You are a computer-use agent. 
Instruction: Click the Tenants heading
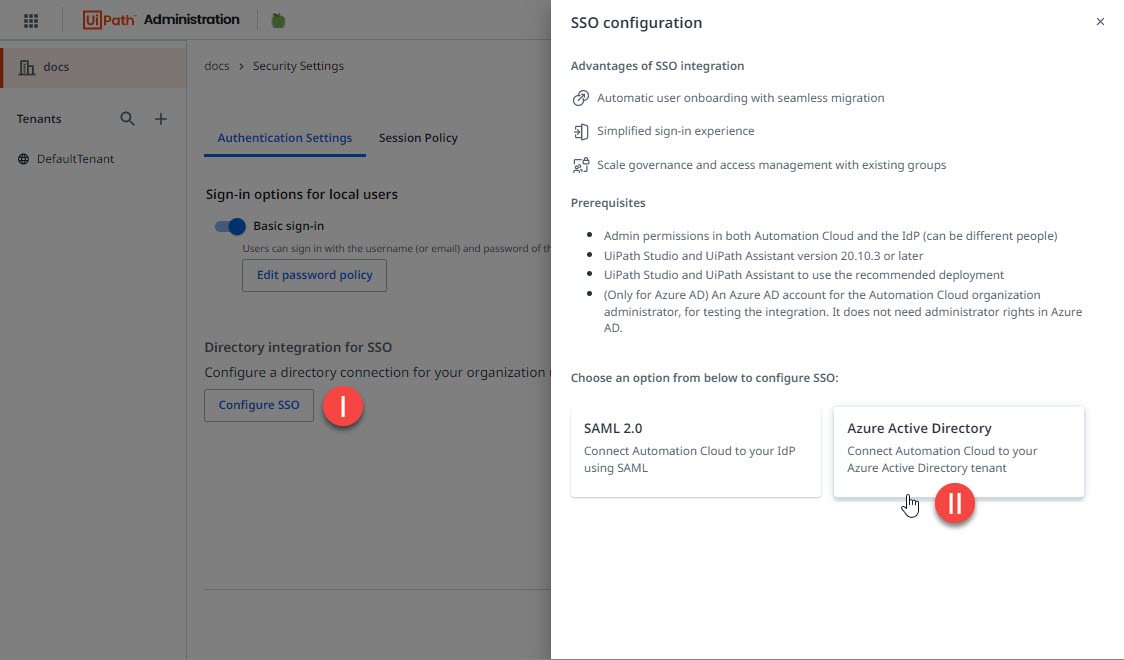(39, 119)
